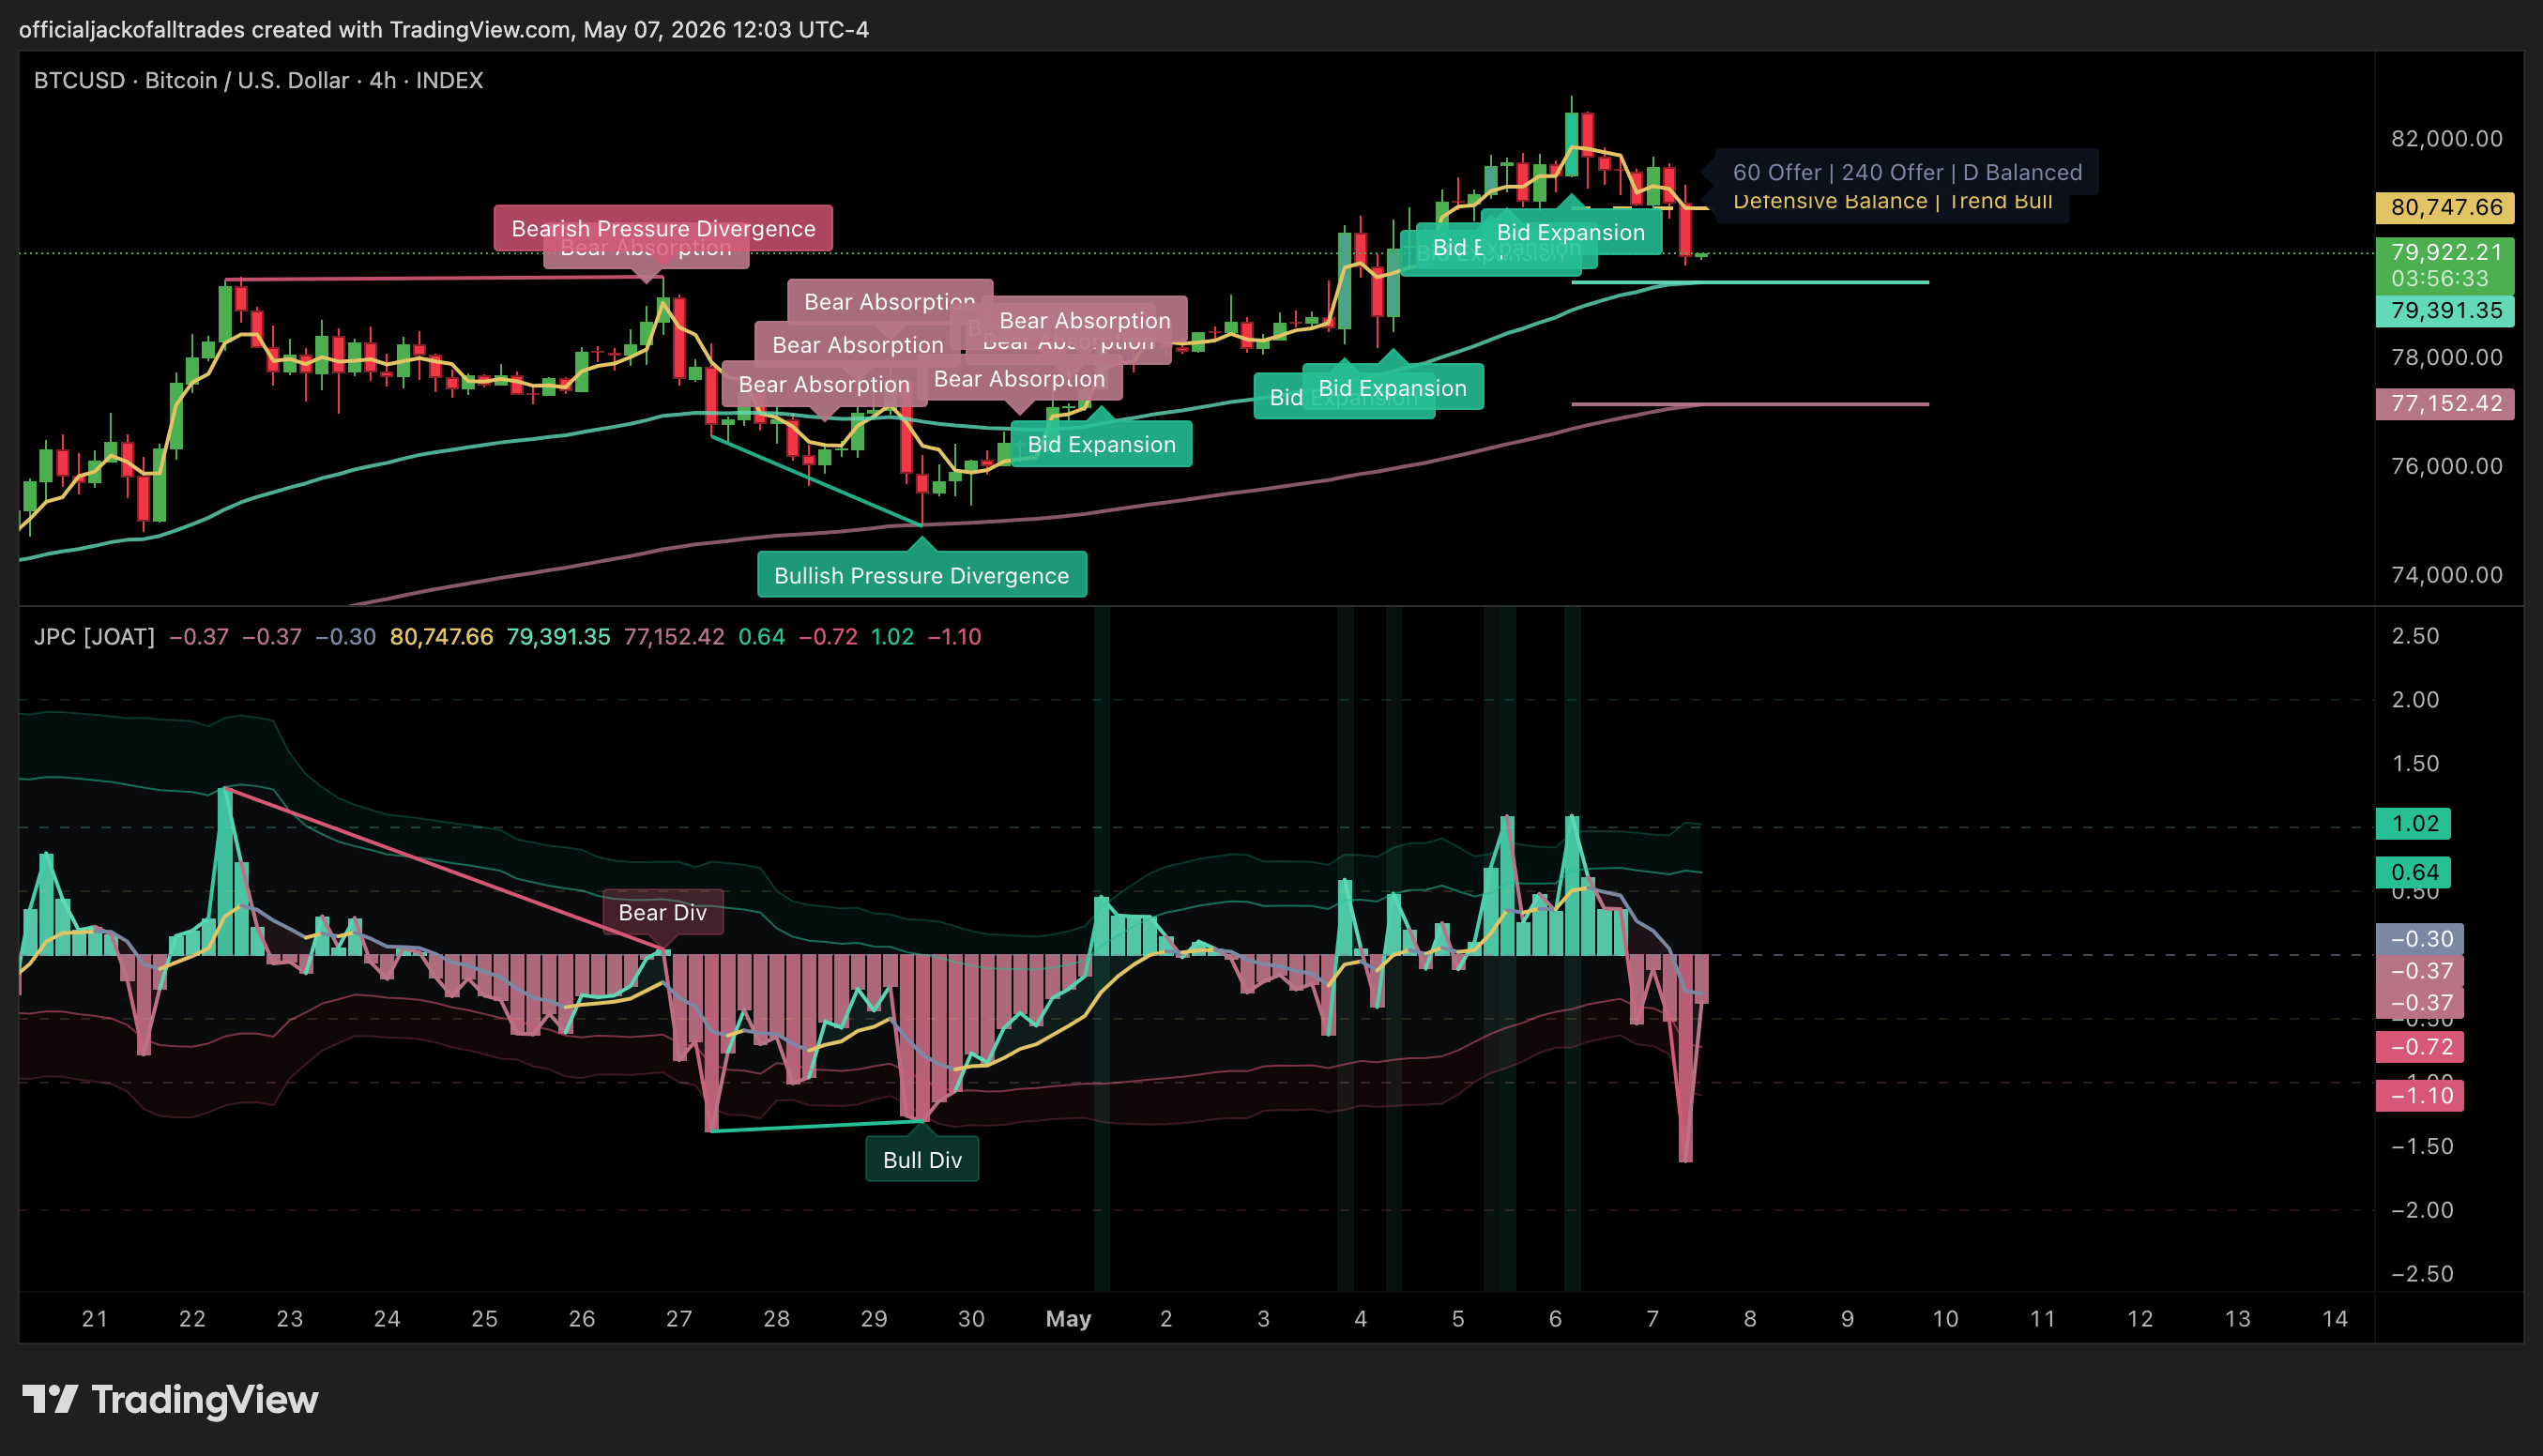Click the -0.30 oscillator value tag

click(2420, 938)
